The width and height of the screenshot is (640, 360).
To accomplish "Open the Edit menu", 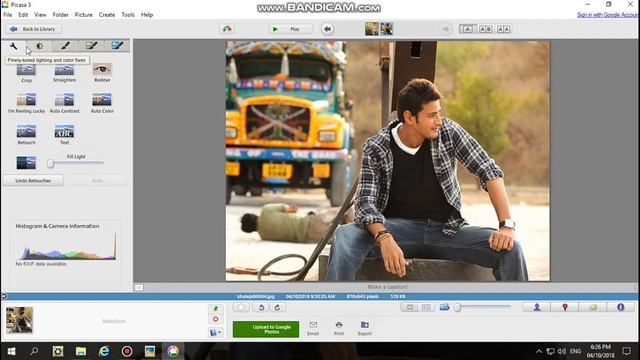I will [23, 15].
